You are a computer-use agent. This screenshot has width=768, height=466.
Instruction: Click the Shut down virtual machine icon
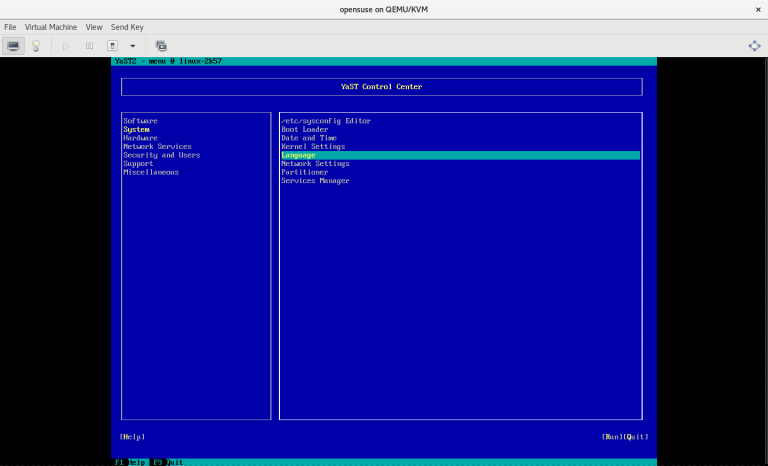point(112,46)
